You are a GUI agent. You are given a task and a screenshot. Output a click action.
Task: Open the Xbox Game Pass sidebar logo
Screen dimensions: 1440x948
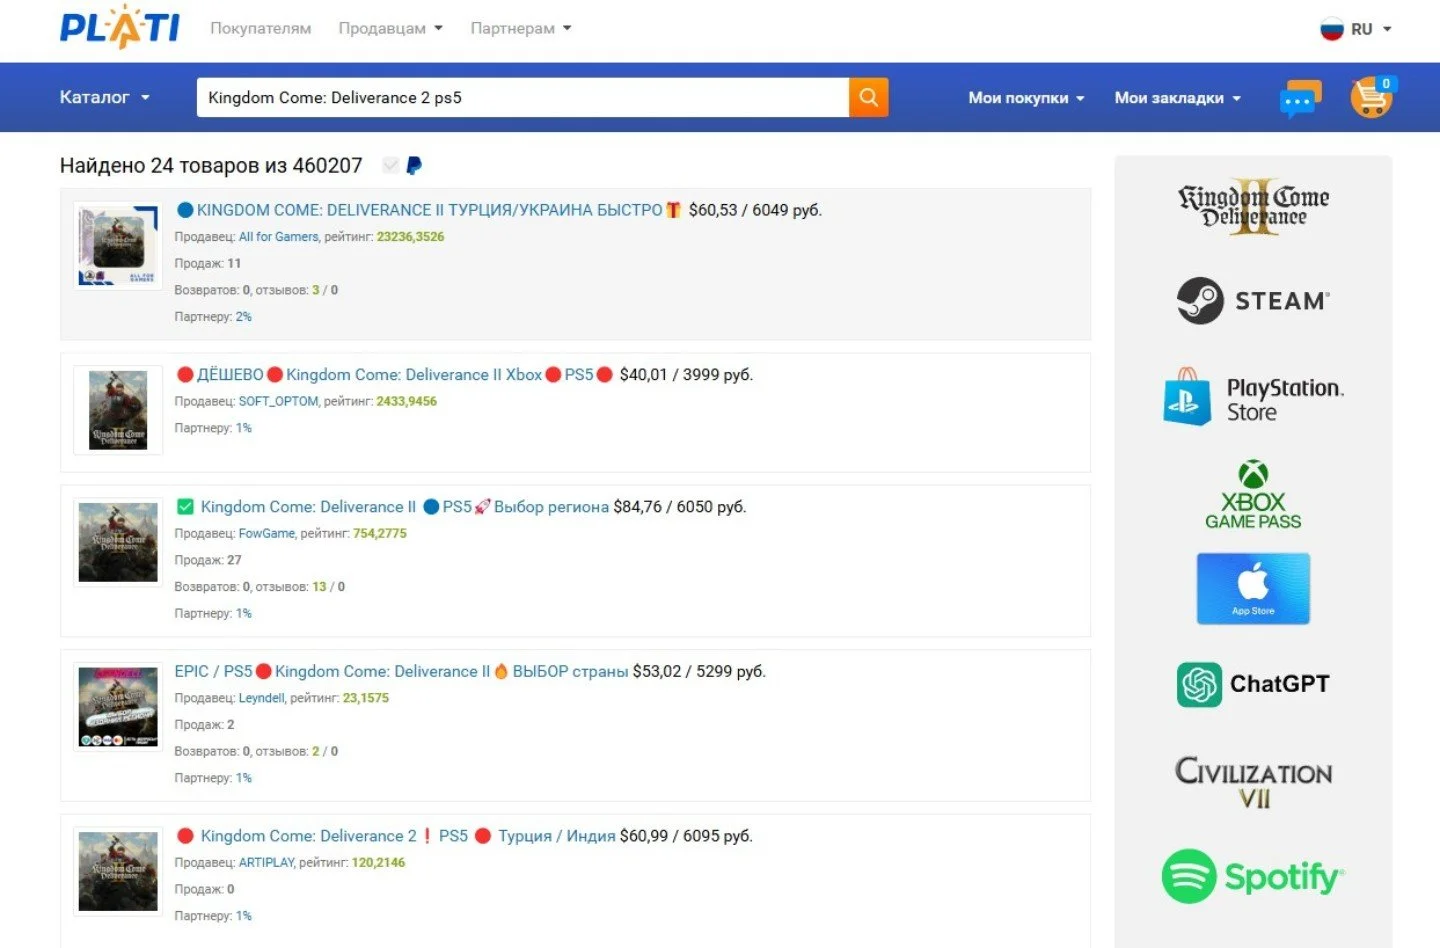[x=1253, y=494]
